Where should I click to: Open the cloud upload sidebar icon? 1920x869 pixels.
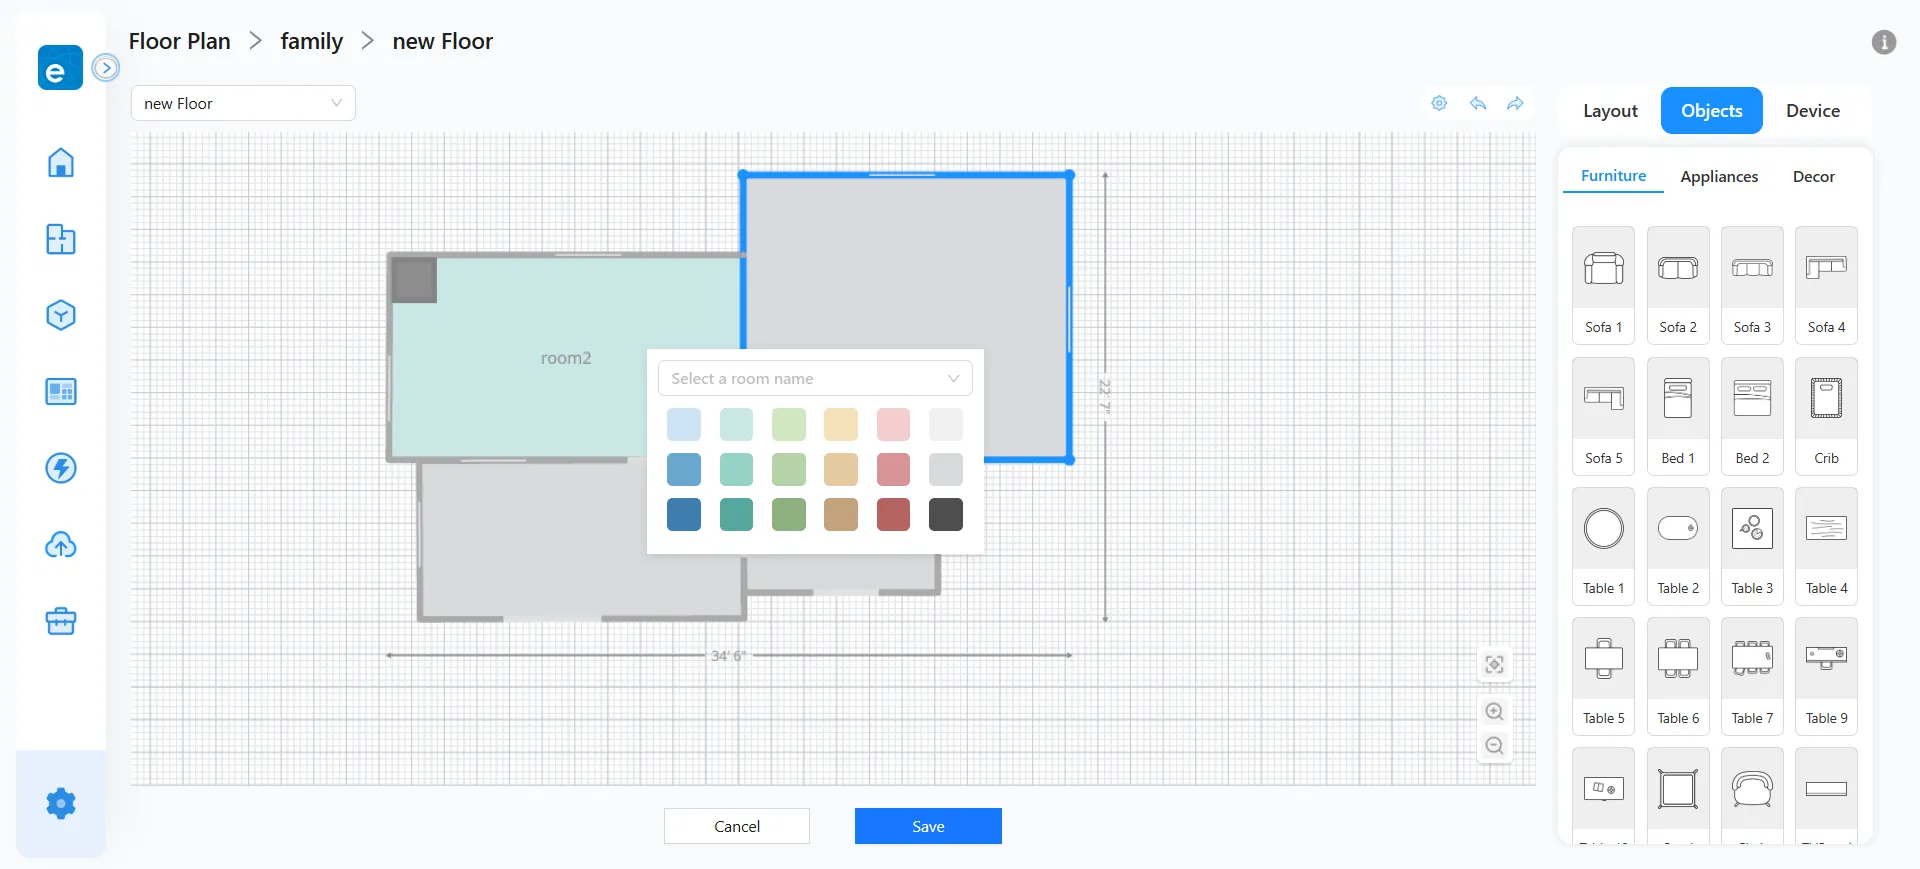click(61, 545)
